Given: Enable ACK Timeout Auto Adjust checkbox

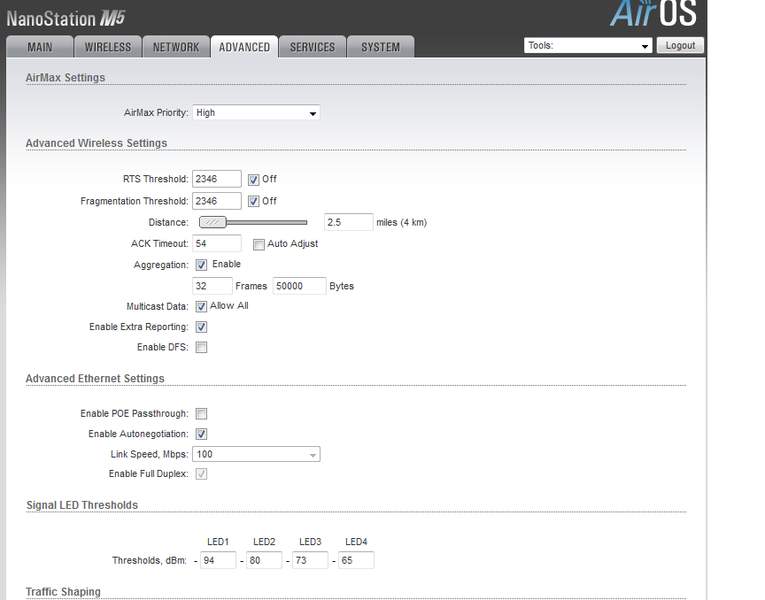Looking at the screenshot, I should coord(259,244).
